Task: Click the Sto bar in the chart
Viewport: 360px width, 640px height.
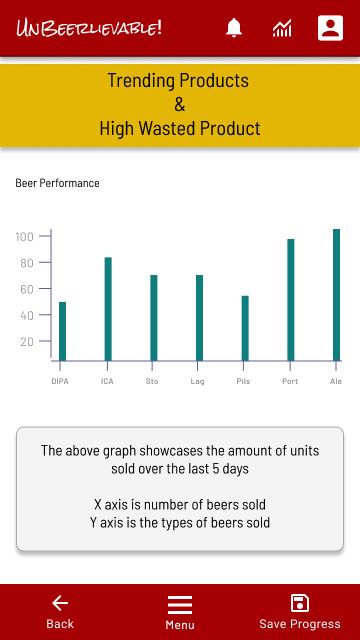Action: (x=154, y=318)
